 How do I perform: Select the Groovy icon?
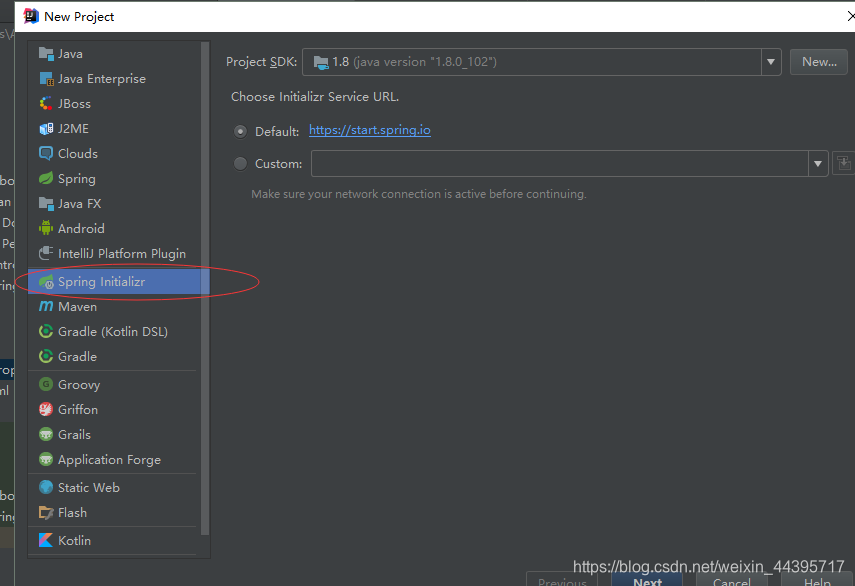click(46, 384)
